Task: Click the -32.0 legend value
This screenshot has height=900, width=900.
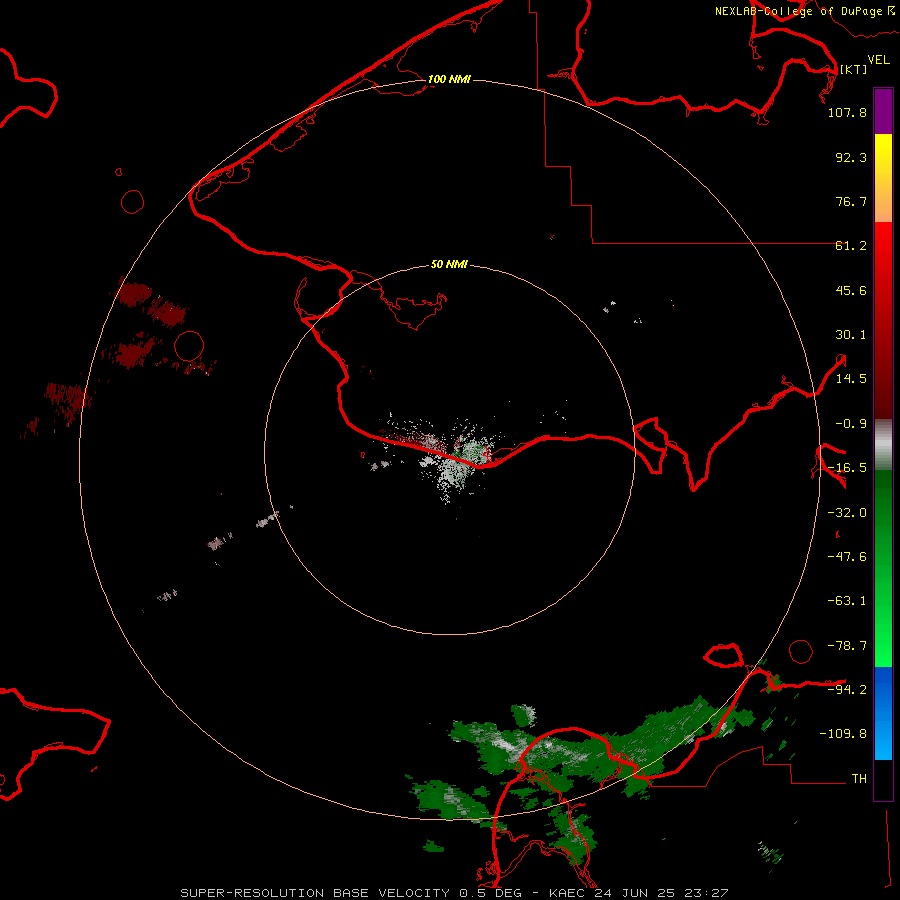Action: point(847,513)
